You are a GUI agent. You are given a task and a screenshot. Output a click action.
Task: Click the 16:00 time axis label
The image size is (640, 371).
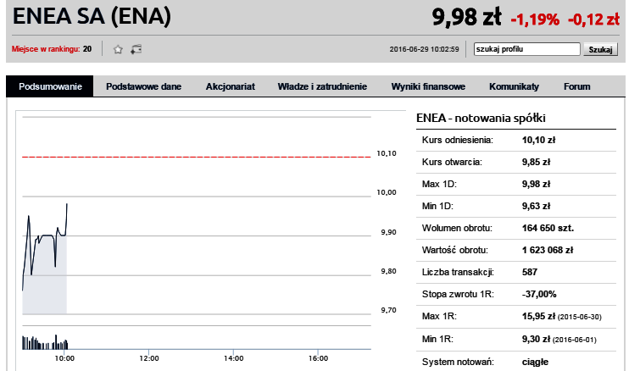coord(318,358)
